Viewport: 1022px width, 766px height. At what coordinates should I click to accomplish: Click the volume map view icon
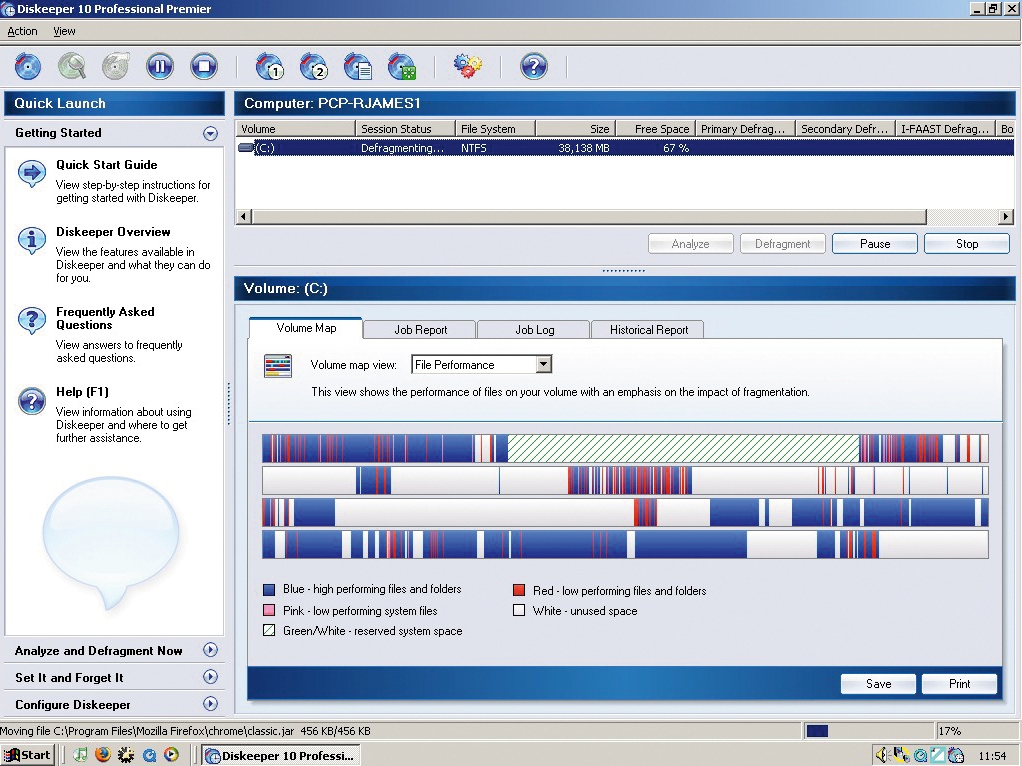(278, 366)
